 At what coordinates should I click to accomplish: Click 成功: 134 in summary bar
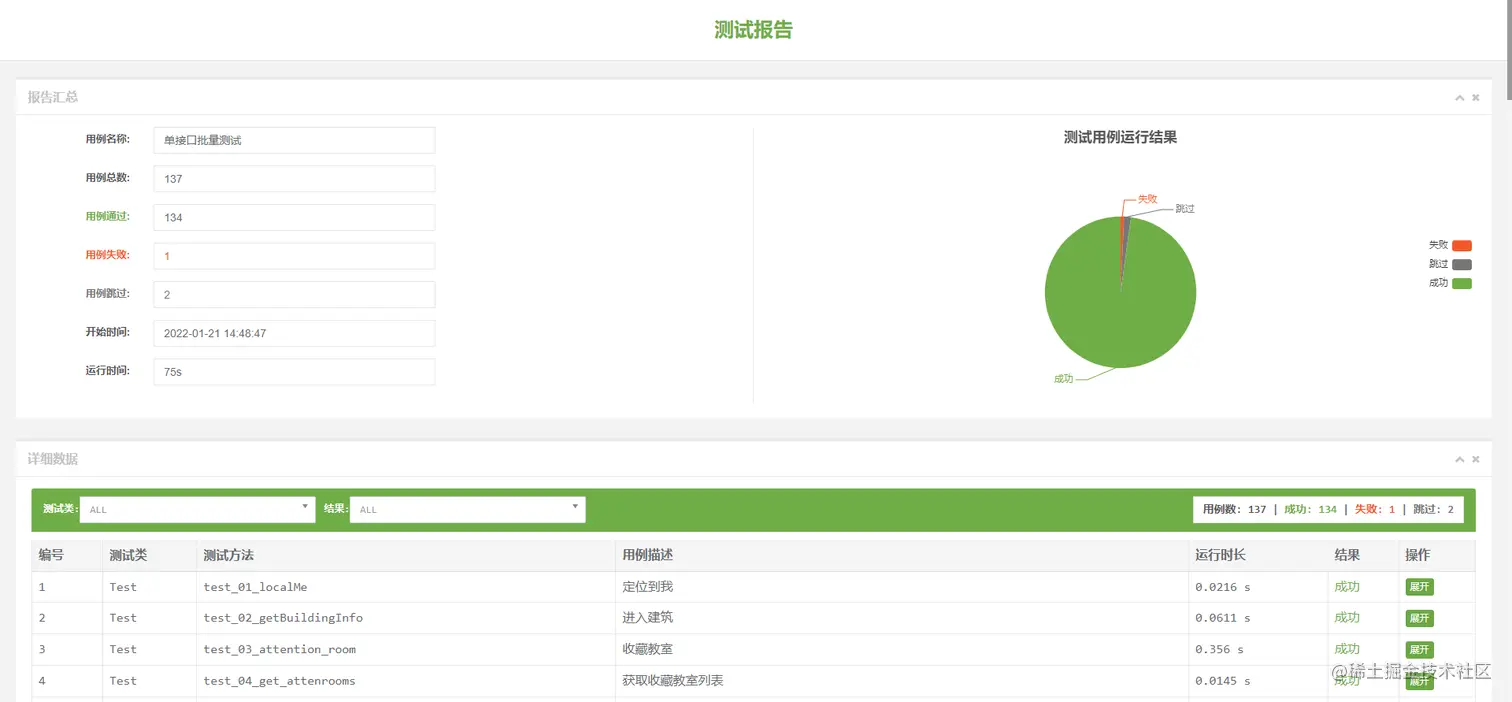[x=1310, y=509]
